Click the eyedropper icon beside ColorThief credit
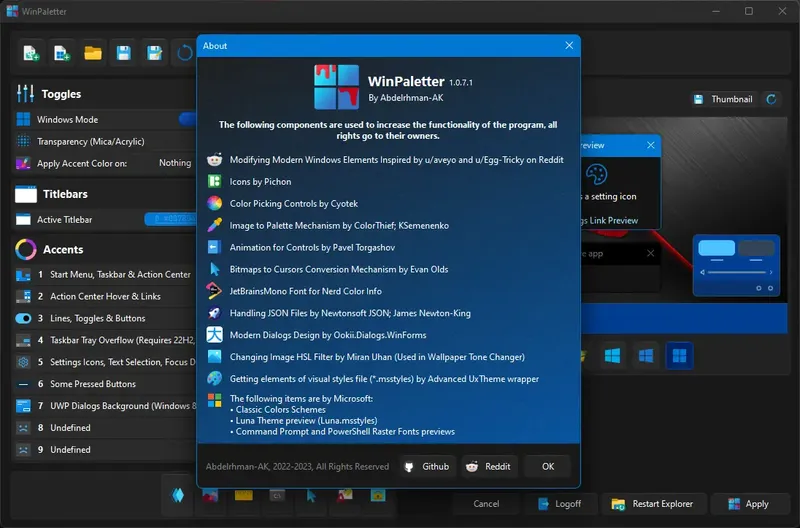 214,225
